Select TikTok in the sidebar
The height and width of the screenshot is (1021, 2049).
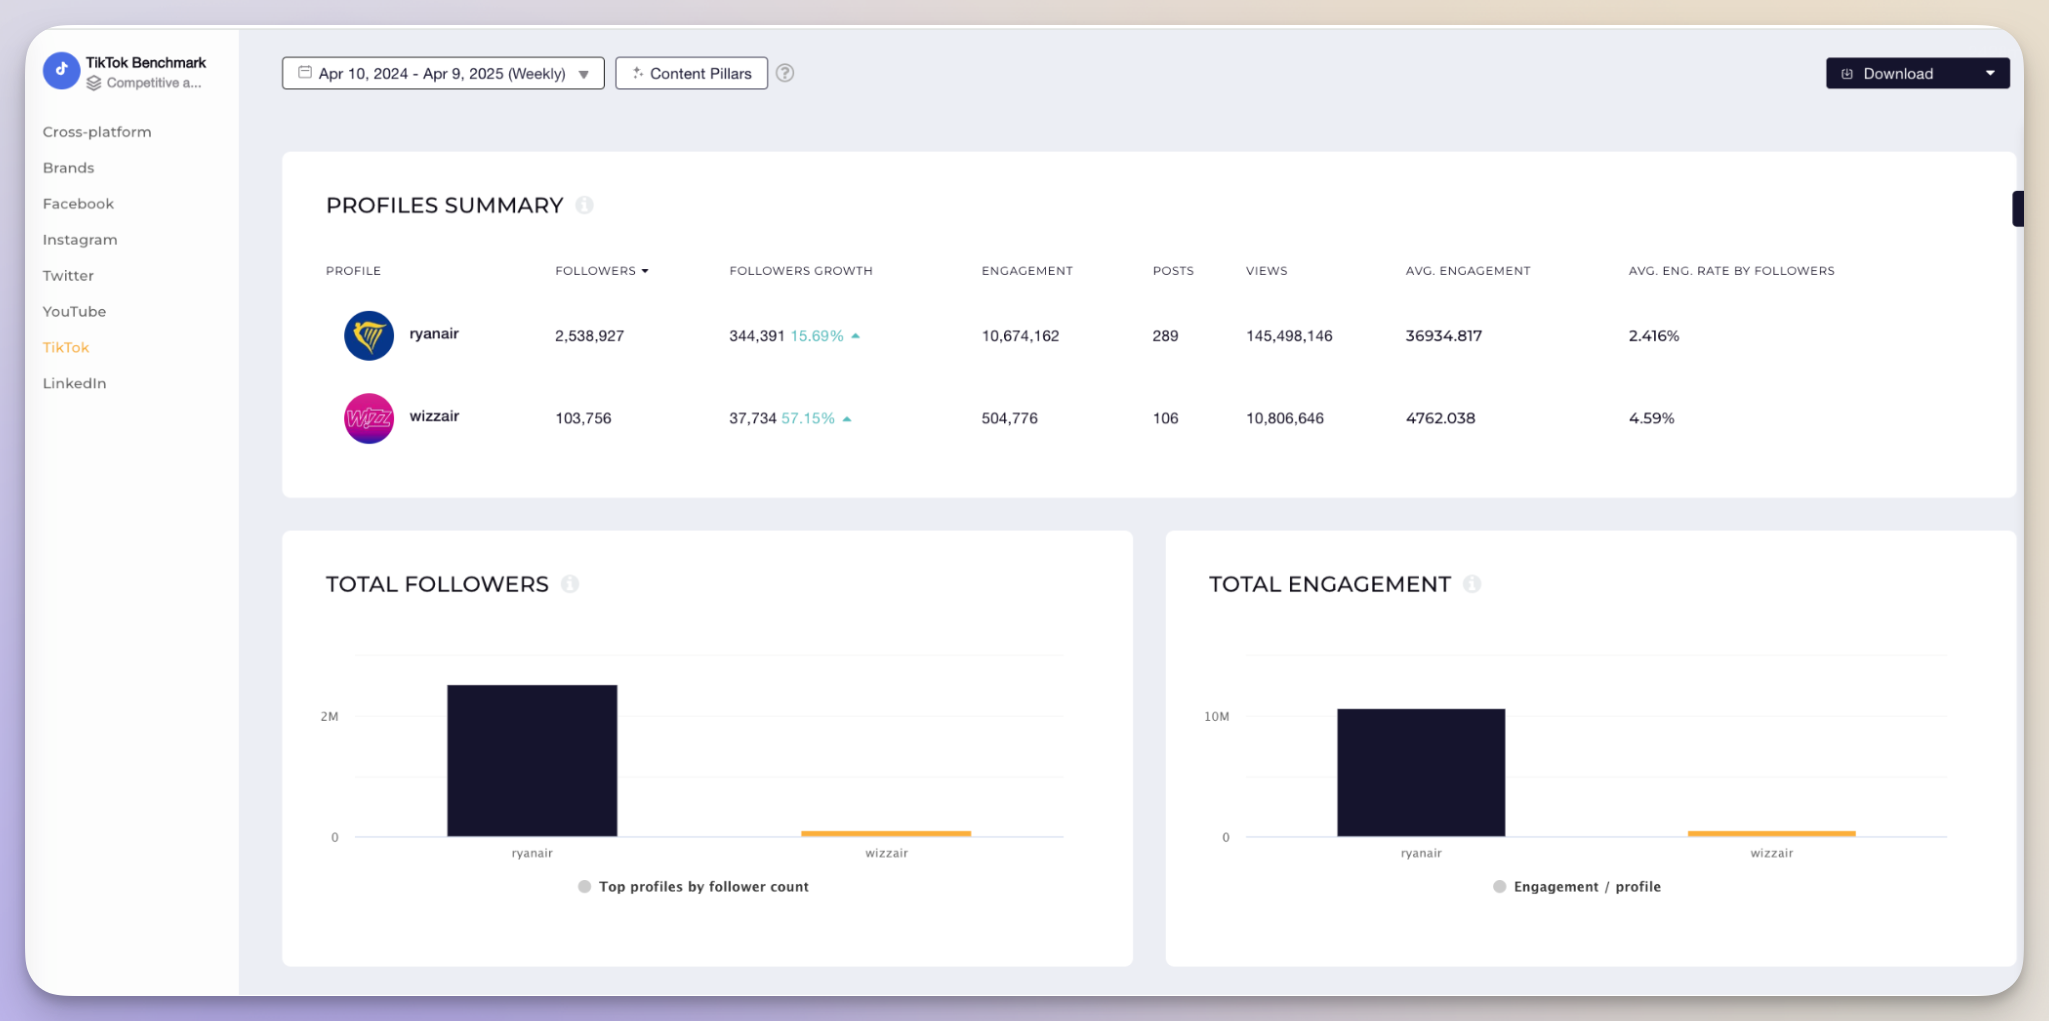click(66, 348)
